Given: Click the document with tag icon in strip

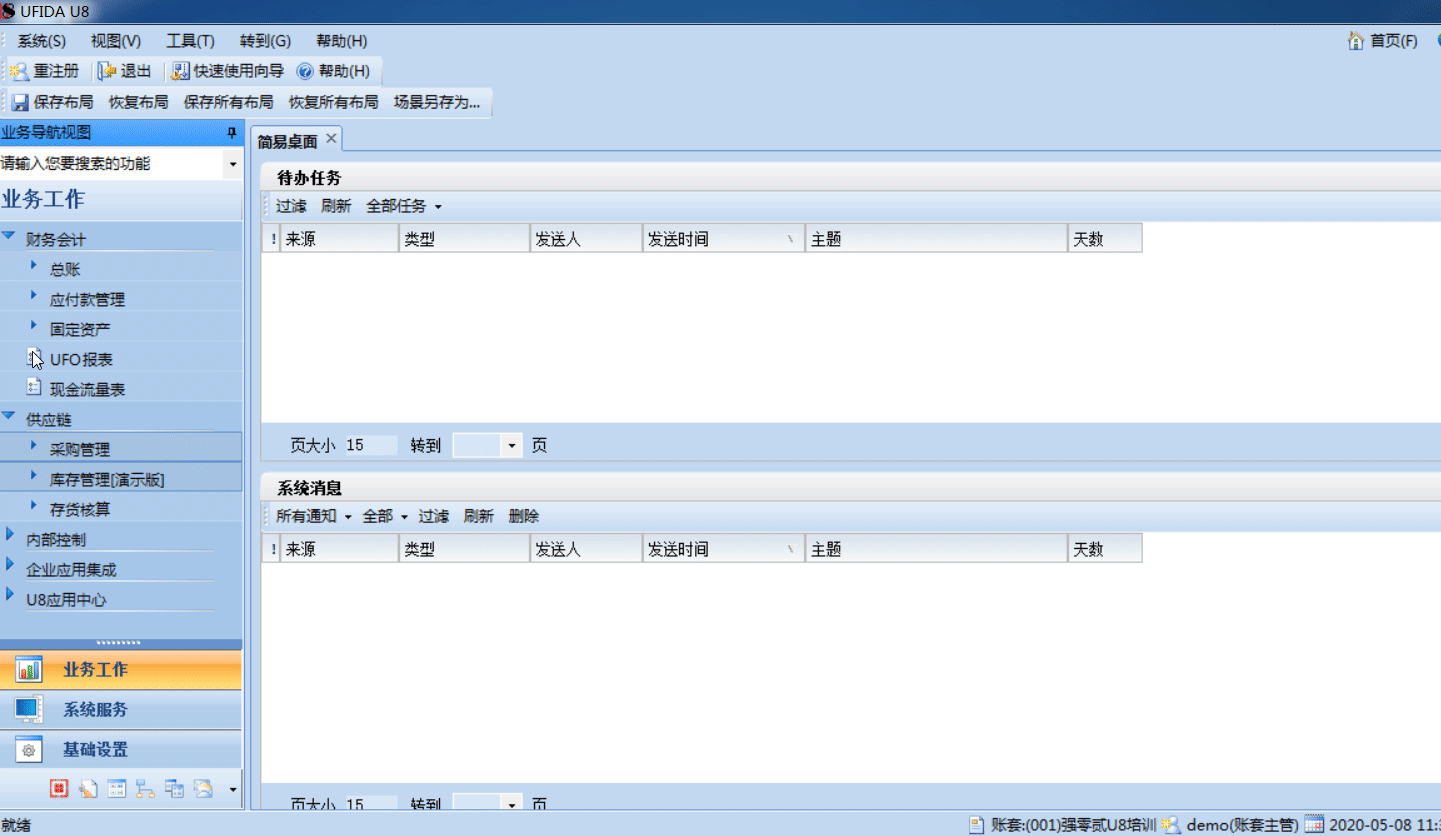Looking at the screenshot, I should click(88, 789).
